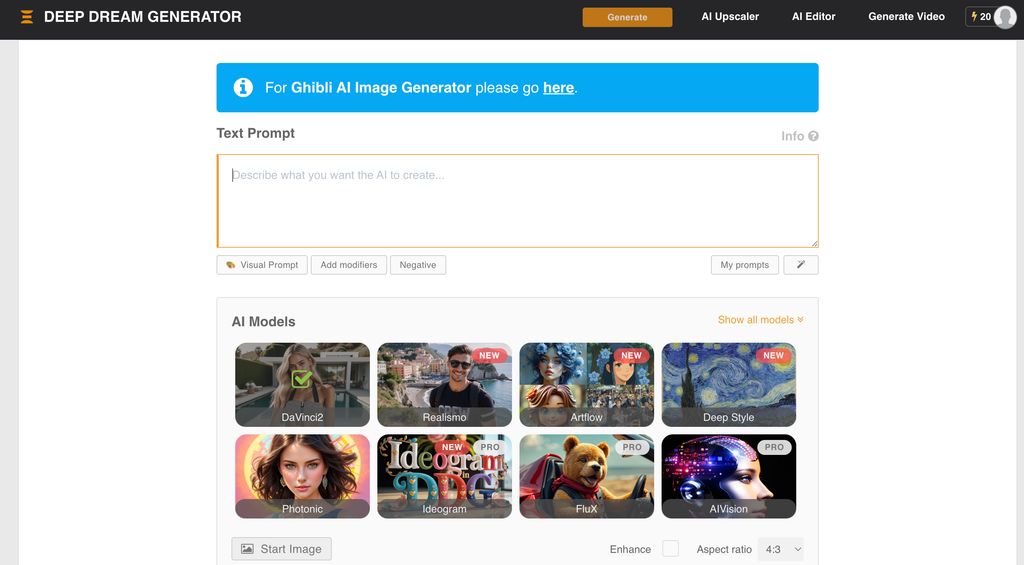The height and width of the screenshot is (565, 1024).
Task: Click the orange Generate button
Action: click(x=627, y=17)
